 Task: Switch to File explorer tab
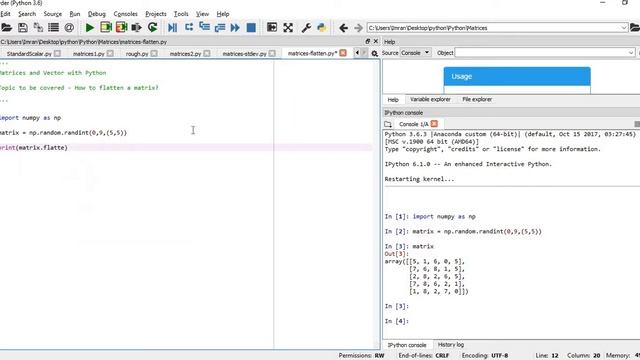pyautogui.click(x=477, y=99)
